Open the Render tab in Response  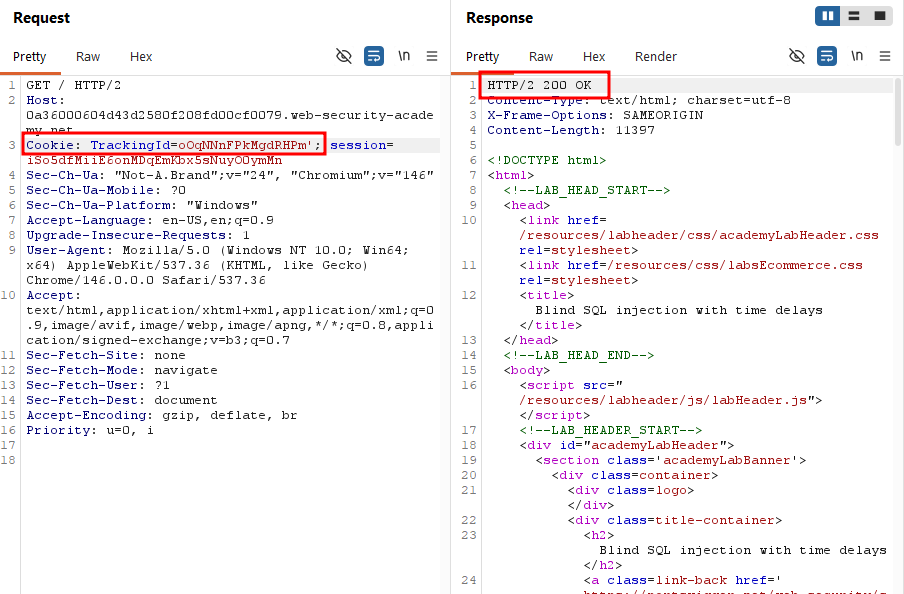pyautogui.click(x=656, y=57)
